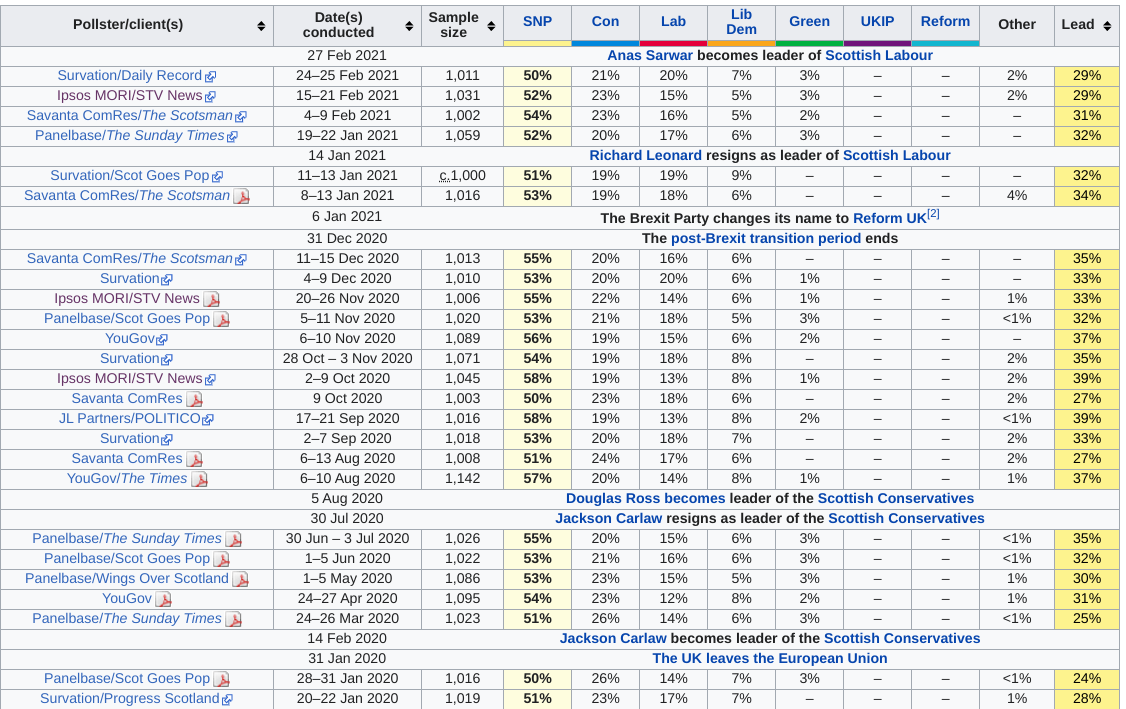Image resolution: width=1126 pixels, height=709 pixels.
Task: Follow the Richard Leonard link
Action: [646, 155]
